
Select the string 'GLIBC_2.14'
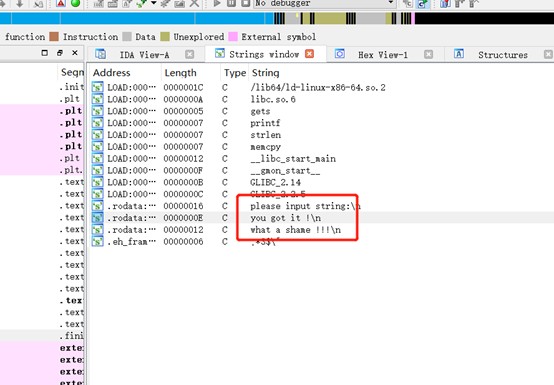click(x=275, y=182)
